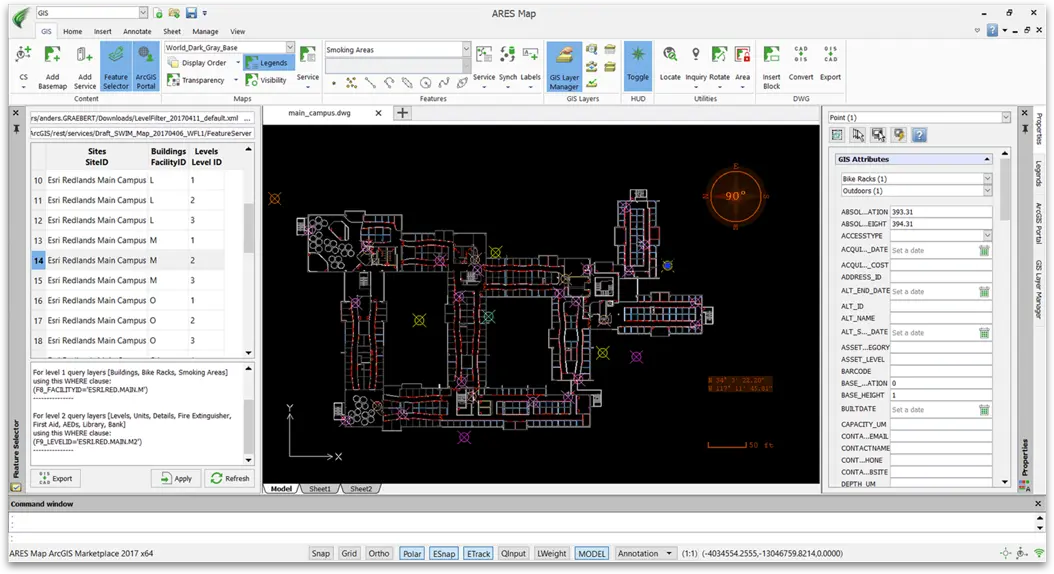
Task: Select row 14 Esri Redlands Main Campus
Action: pos(128,260)
